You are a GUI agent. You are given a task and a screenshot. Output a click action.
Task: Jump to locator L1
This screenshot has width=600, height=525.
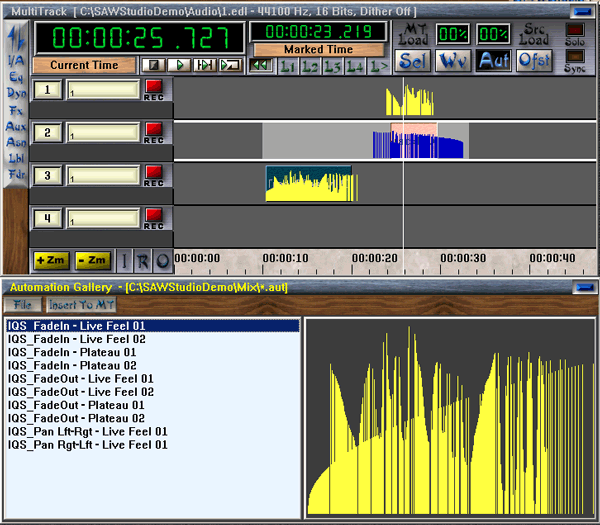pyautogui.click(x=288, y=66)
